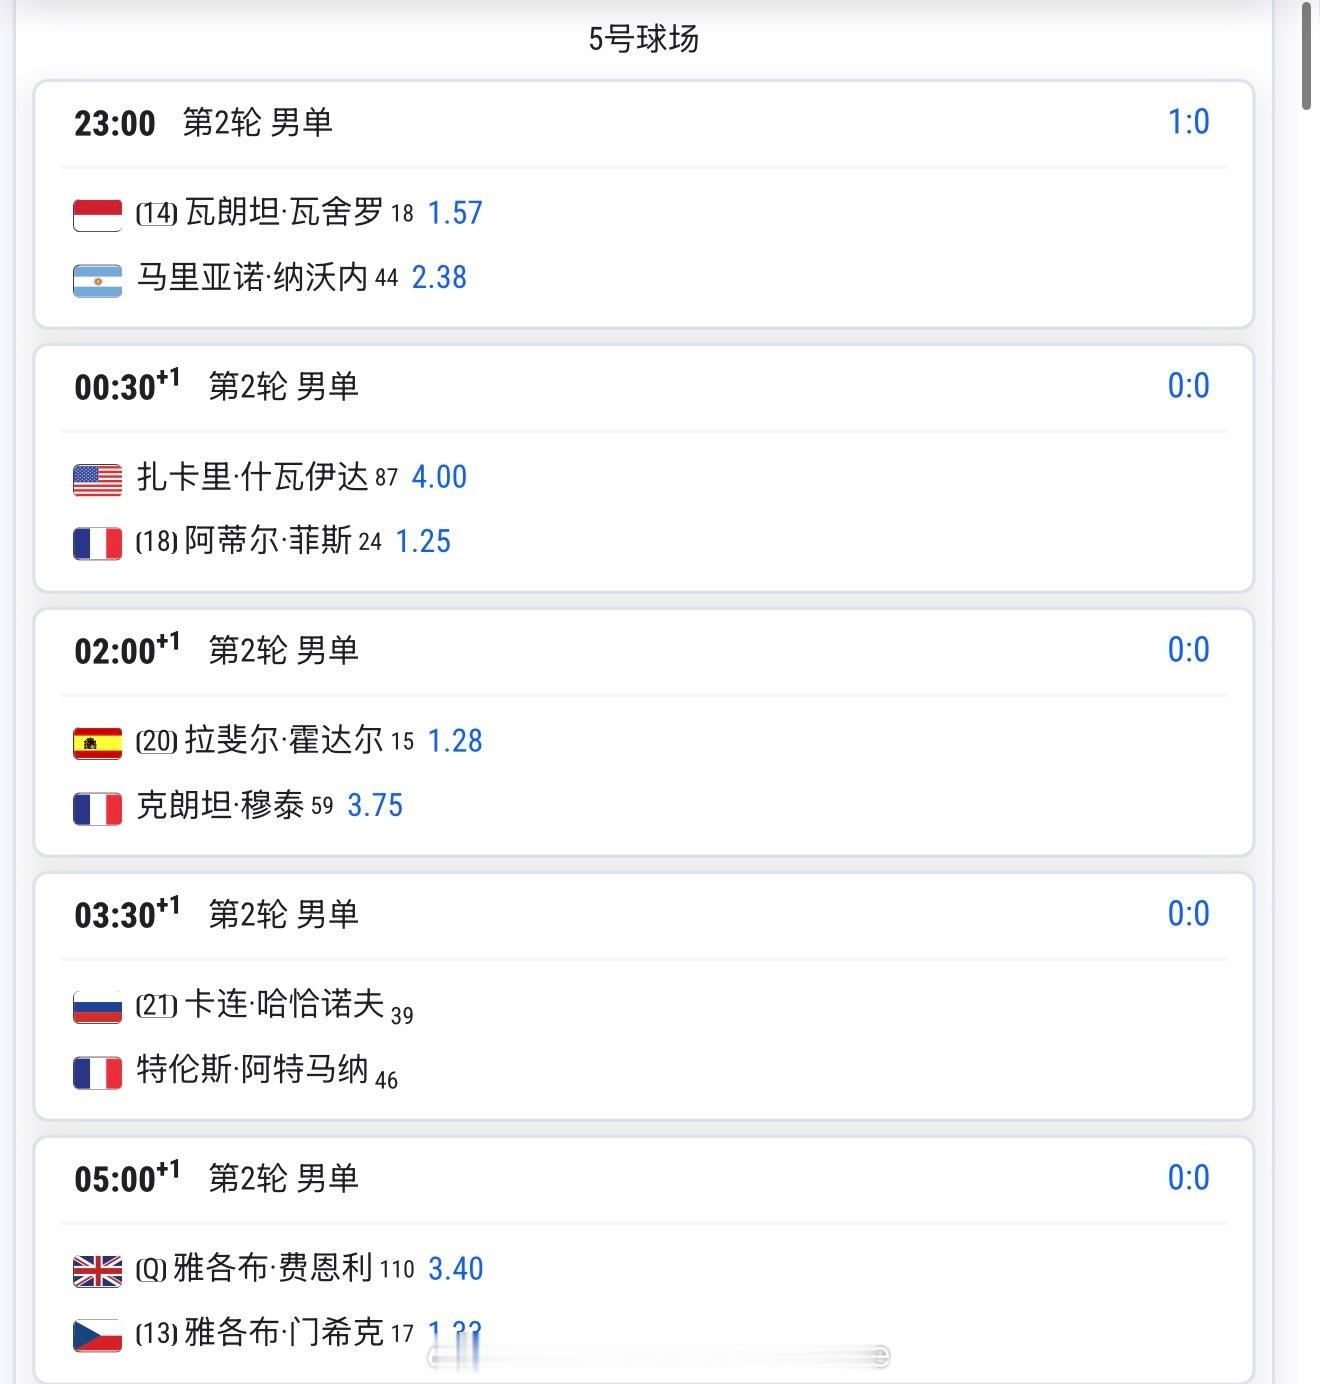Click the 5号球场 court heading
This screenshot has width=1320, height=1384.
click(x=643, y=39)
